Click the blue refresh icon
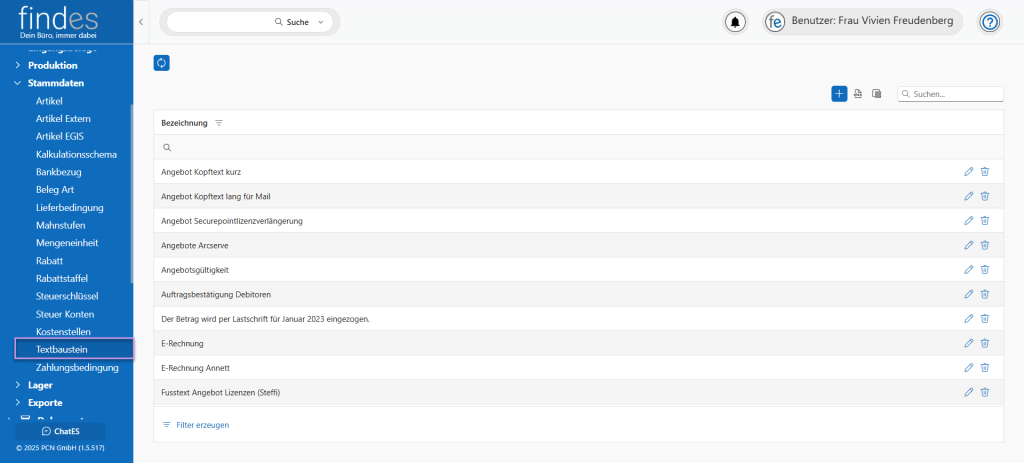The width and height of the screenshot is (1024, 463). point(162,63)
